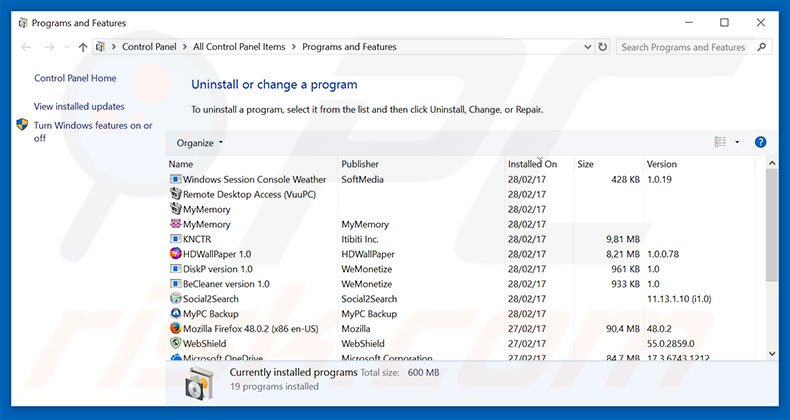The width and height of the screenshot is (790, 420).
Task: Click the DiskP version 1.0 icon
Action: click(175, 269)
